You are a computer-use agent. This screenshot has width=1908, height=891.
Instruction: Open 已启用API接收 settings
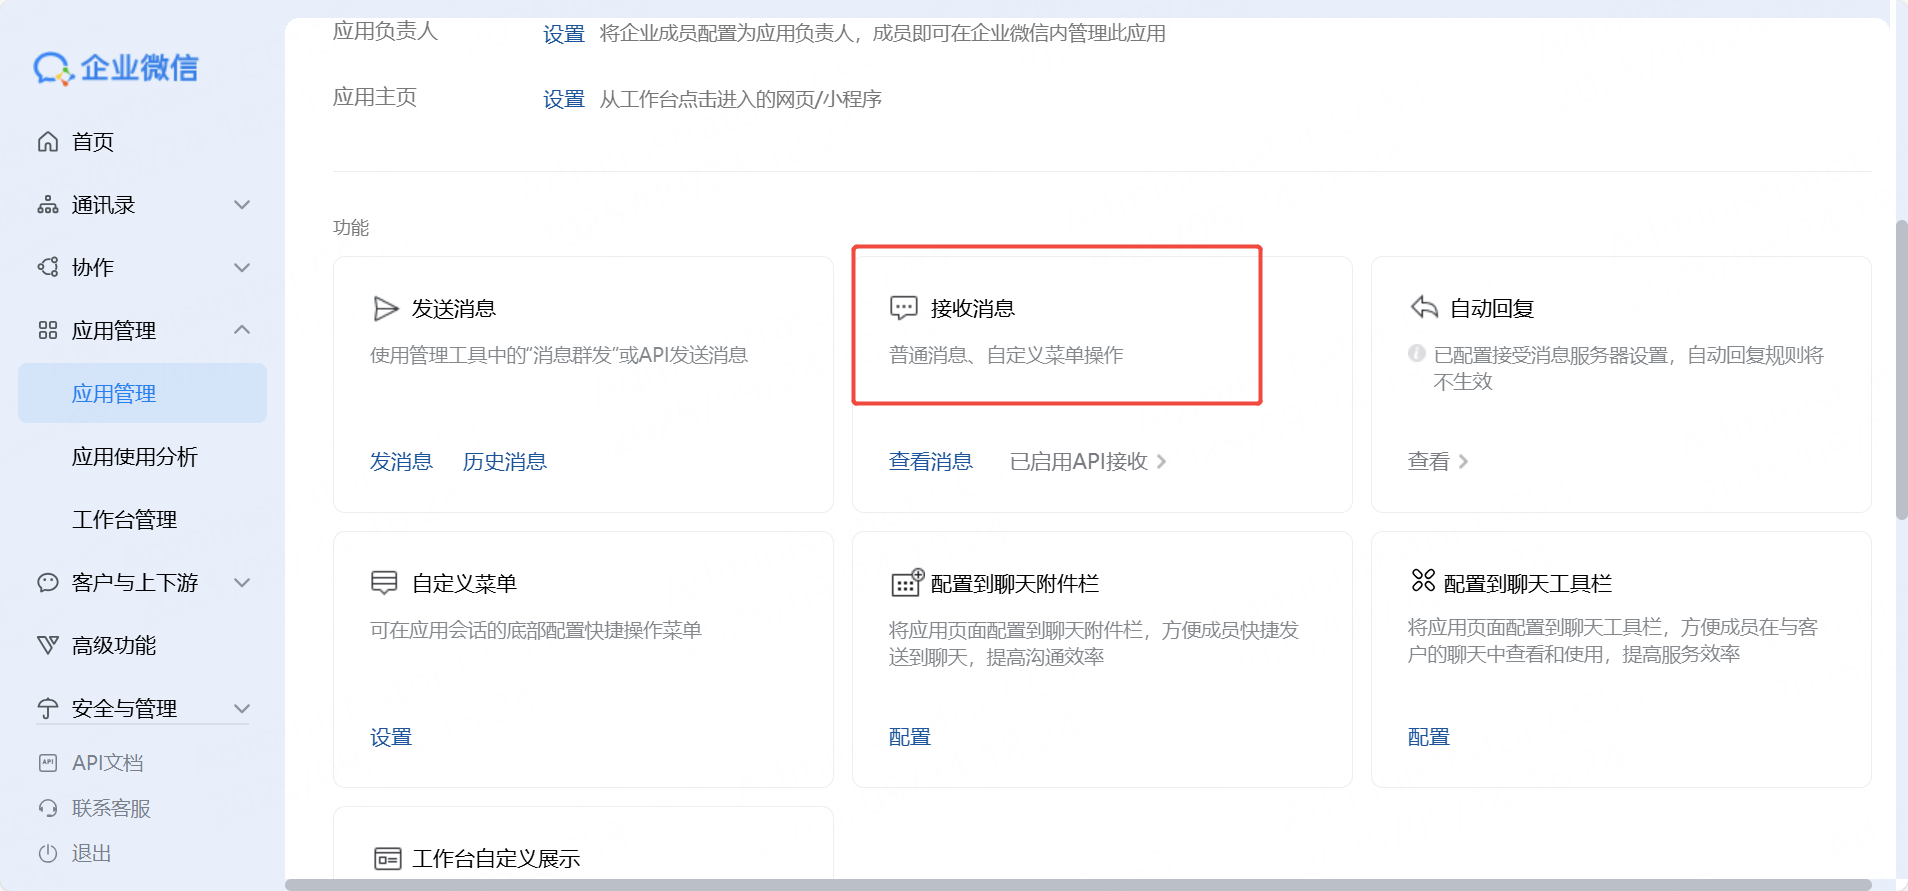1087,462
